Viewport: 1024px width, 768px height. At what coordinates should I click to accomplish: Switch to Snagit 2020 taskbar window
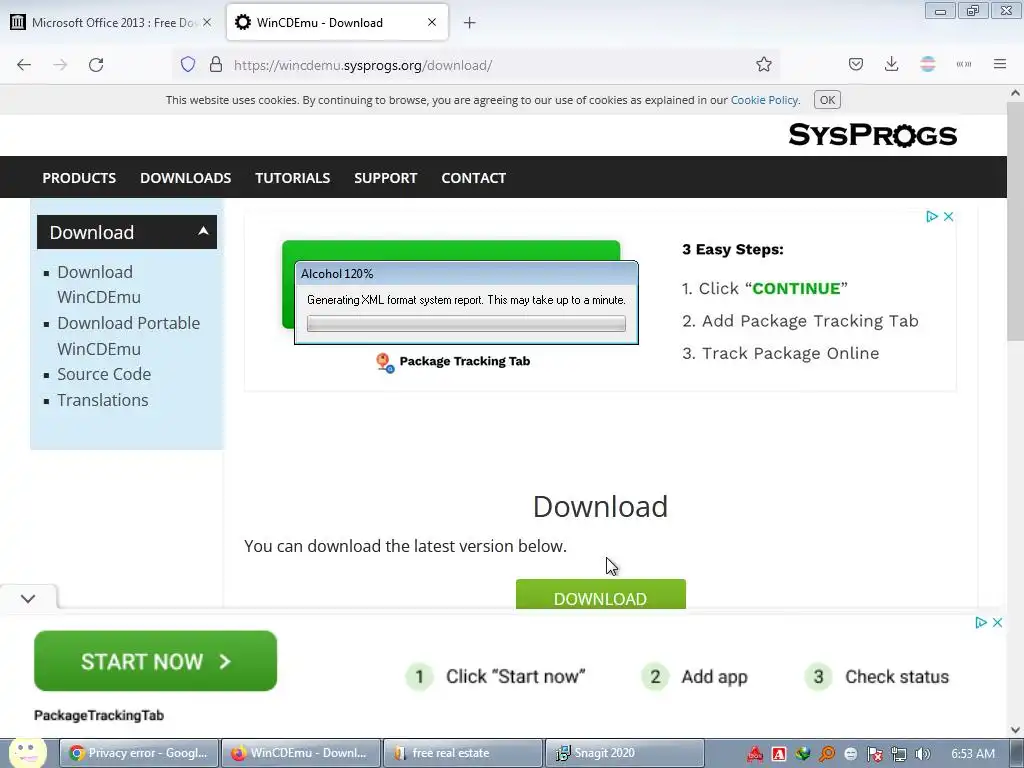click(624, 753)
